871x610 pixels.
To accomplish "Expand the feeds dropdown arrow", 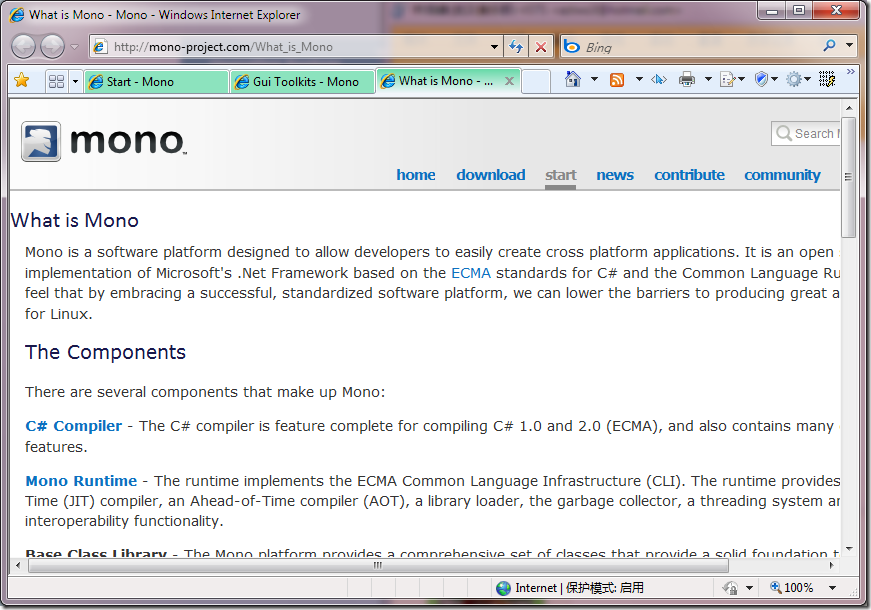I will click(x=639, y=79).
